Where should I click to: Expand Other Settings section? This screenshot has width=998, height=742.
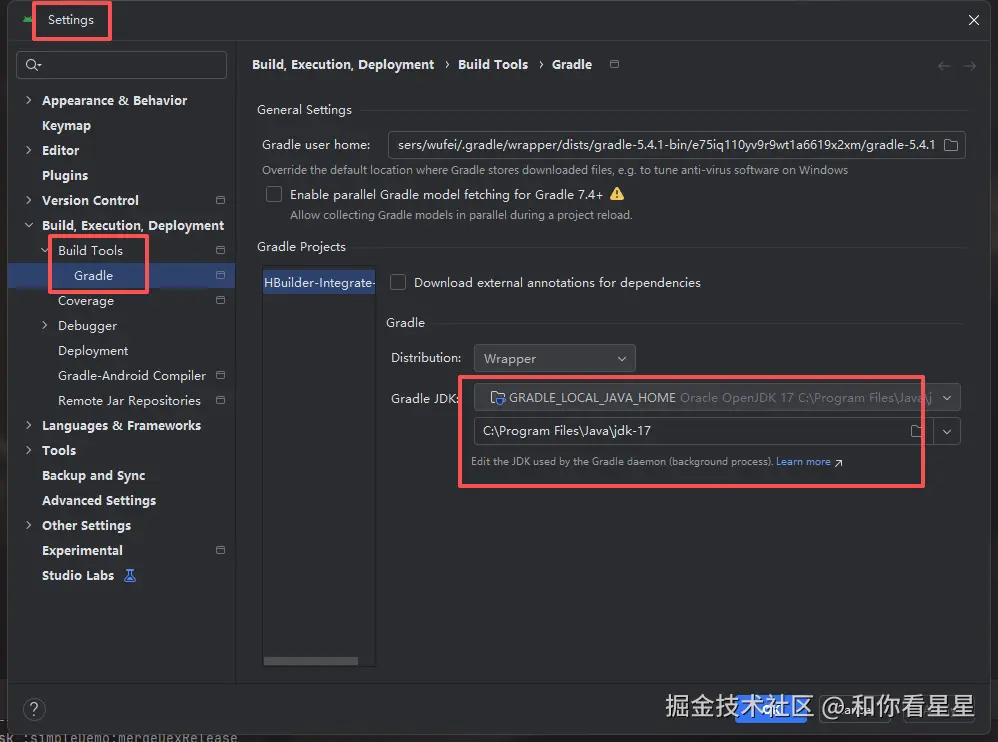(x=28, y=525)
